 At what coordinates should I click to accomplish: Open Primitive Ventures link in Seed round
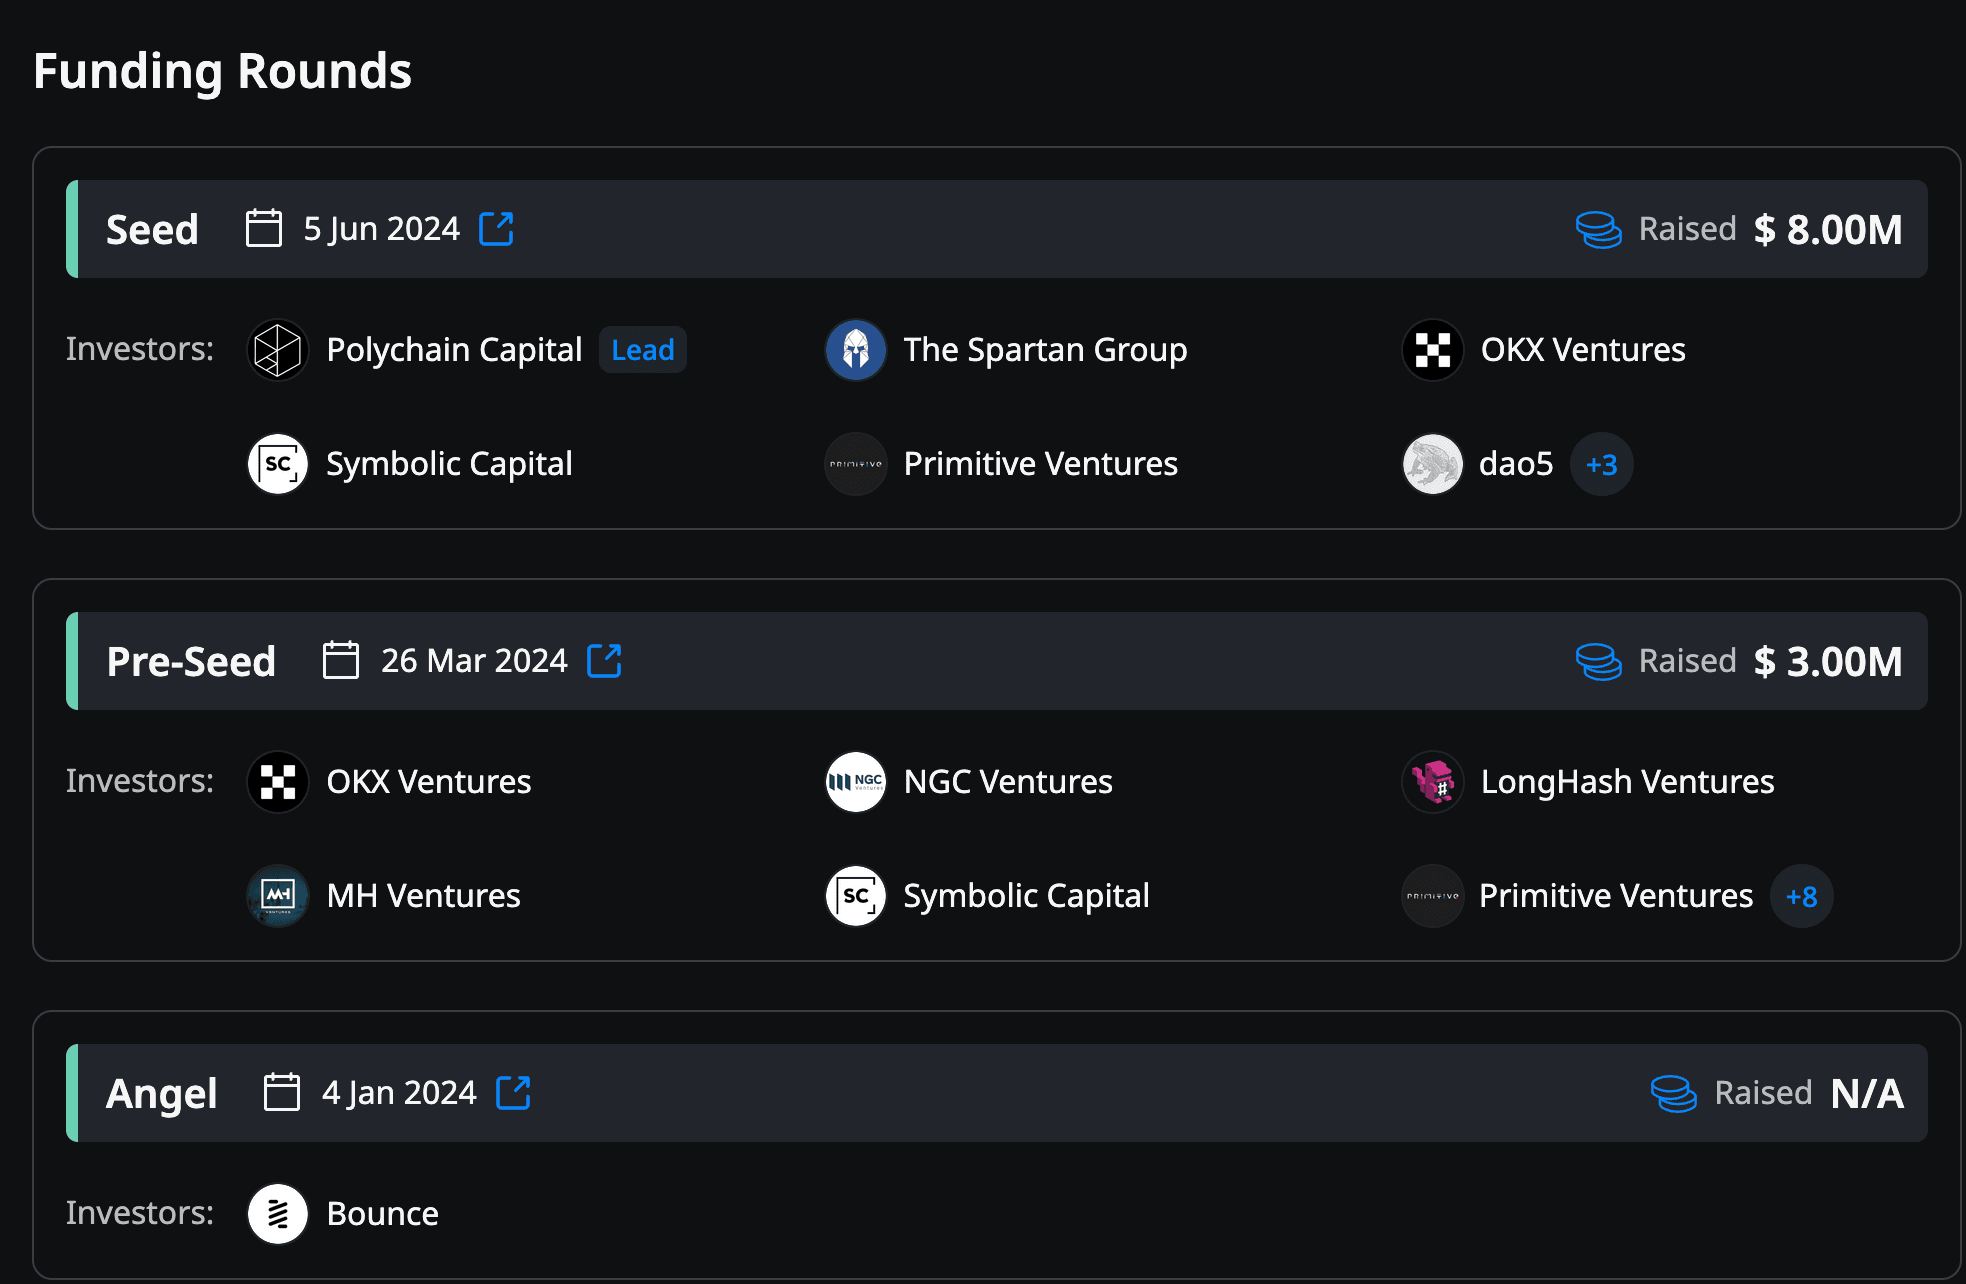(x=1040, y=464)
